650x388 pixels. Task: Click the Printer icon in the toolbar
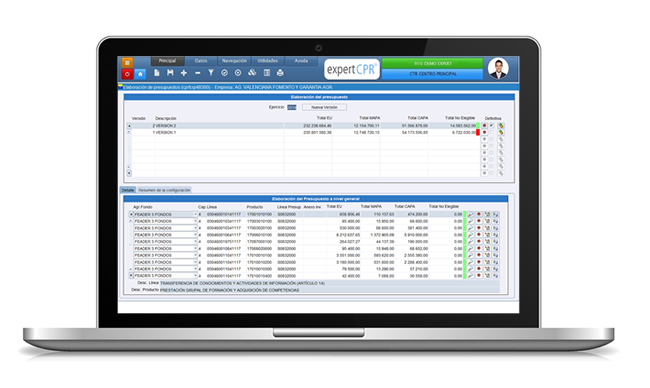(280, 73)
